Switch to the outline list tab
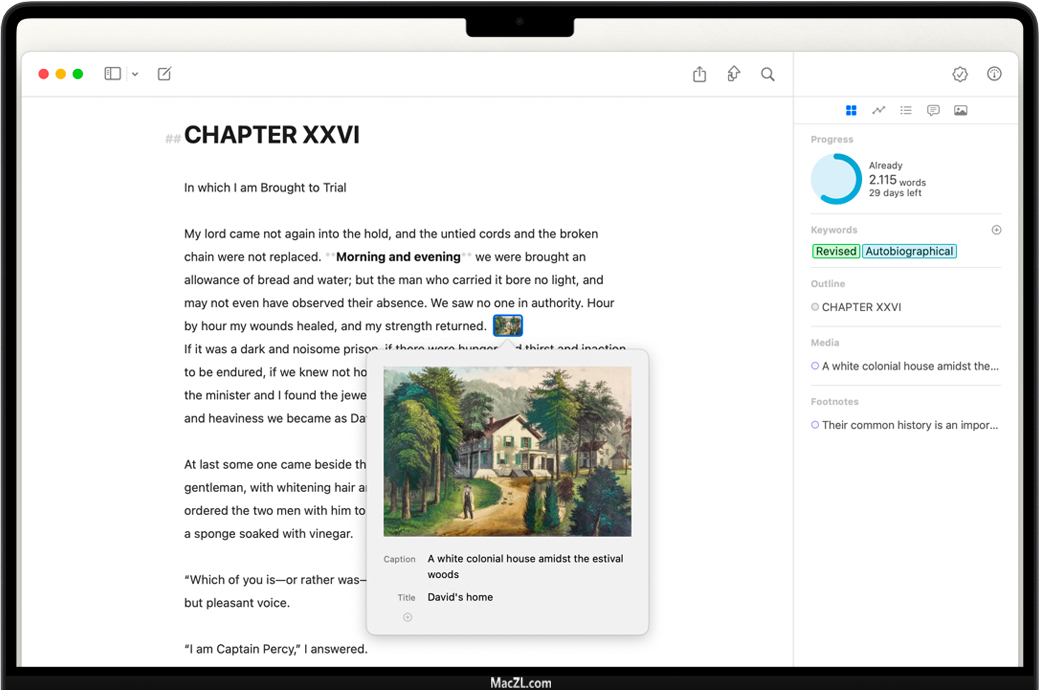This screenshot has width=1040, height=690. coord(906,110)
